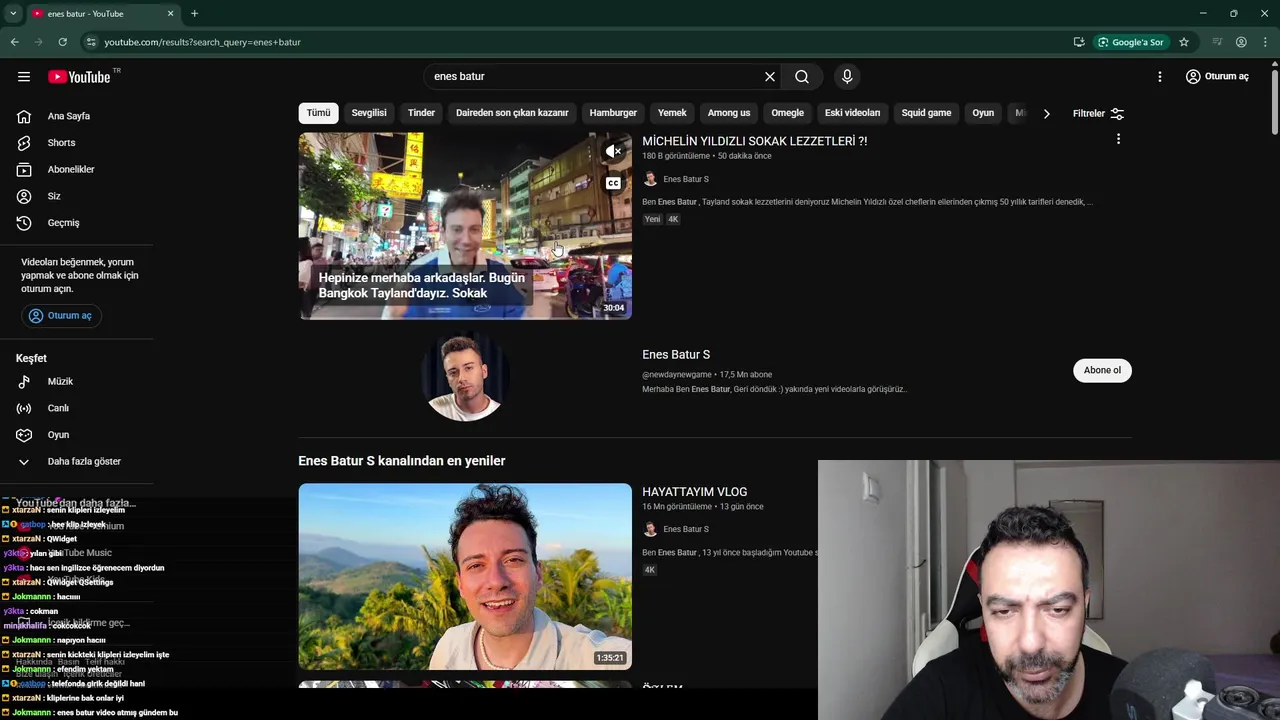Open the Chrome three-dot menu
The image size is (1280, 720).
pos(1265,42)
